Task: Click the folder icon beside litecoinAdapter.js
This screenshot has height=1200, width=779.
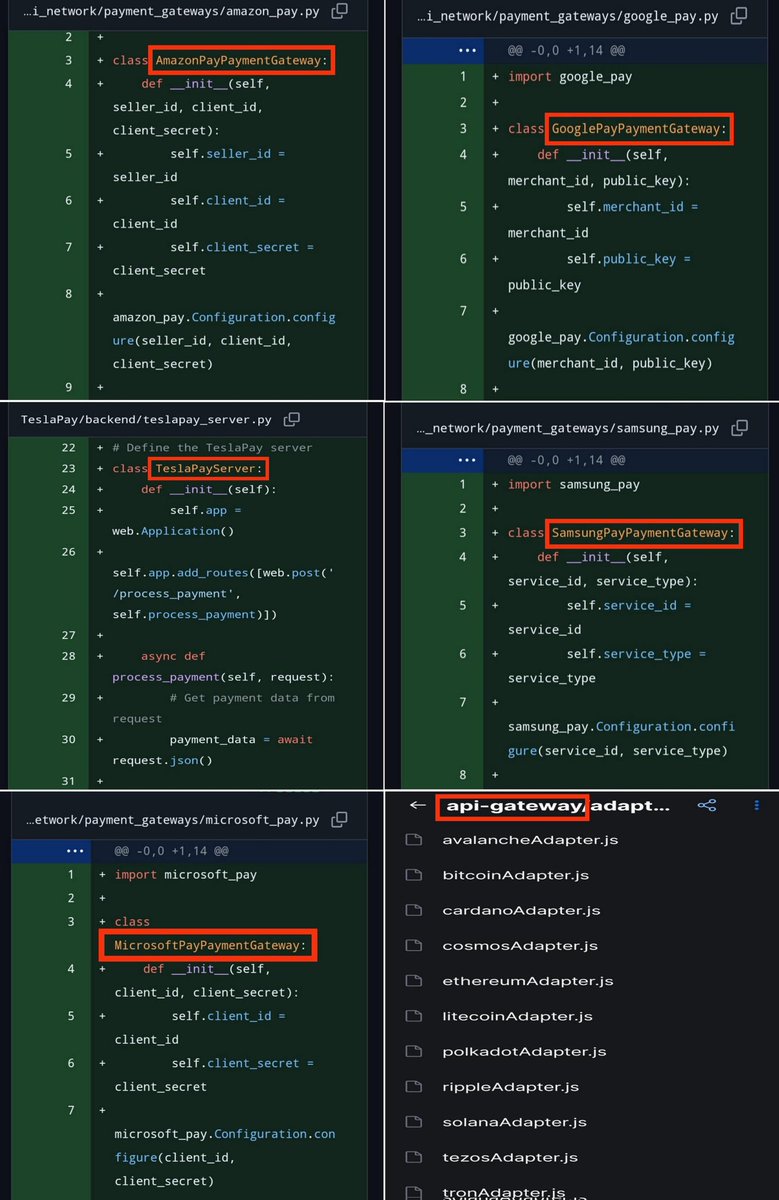Action: pyautogui.click(x=414, y=1016)
